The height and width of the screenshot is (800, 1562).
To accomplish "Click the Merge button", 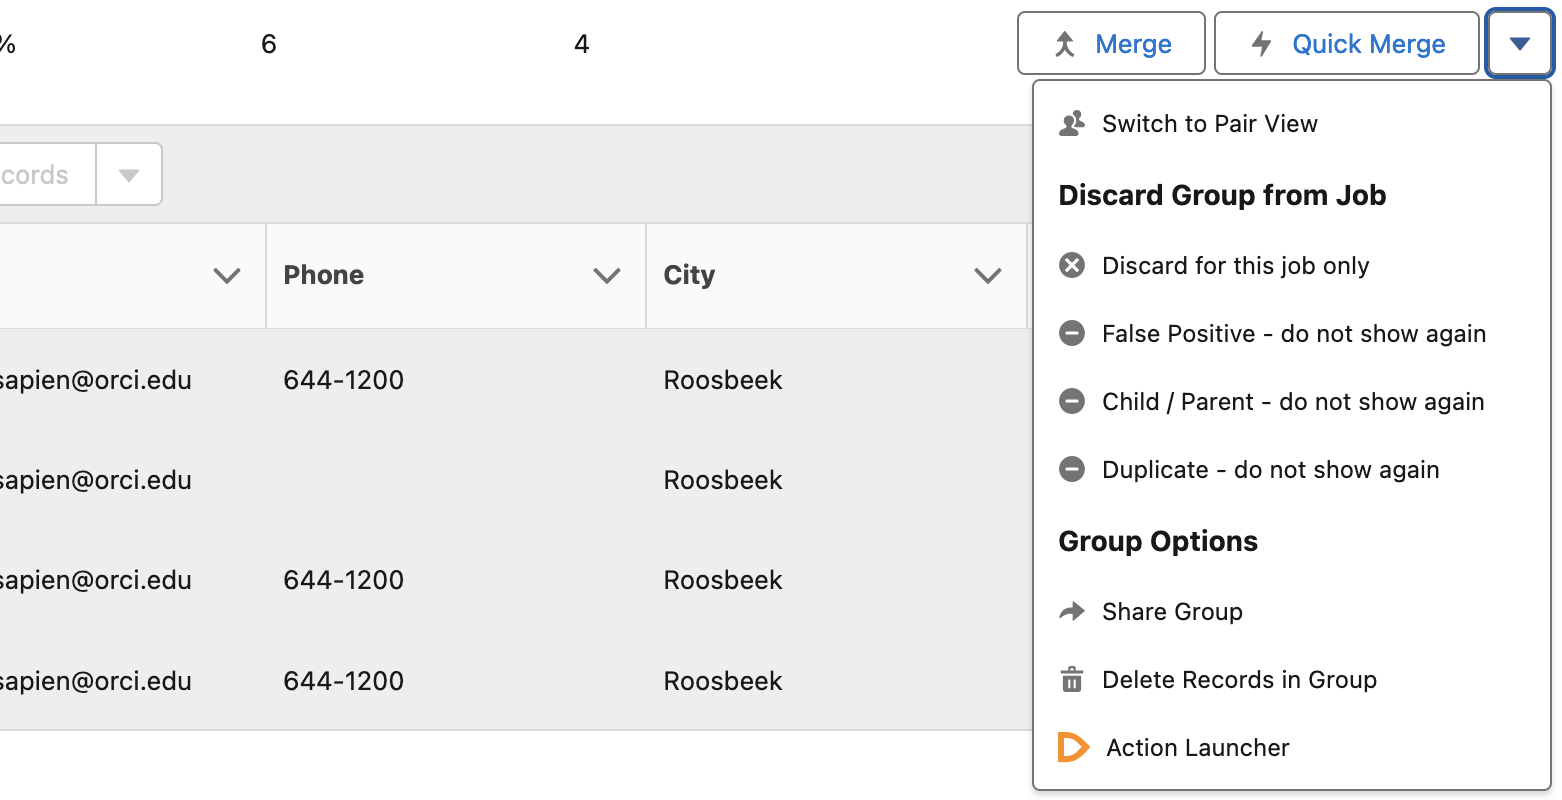I will pyautogui.click(x=1111, y=43).
